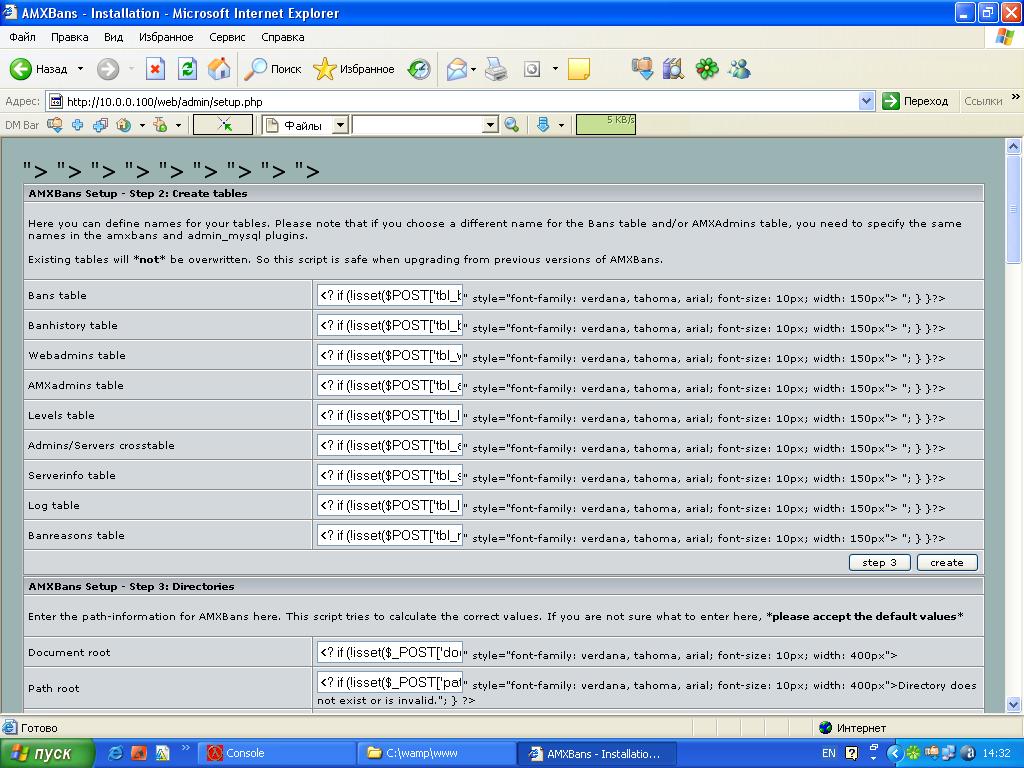Click the Mail envelope toolbar icon
The height and width of the screenshot is (768, 1024).
(456, 69)
